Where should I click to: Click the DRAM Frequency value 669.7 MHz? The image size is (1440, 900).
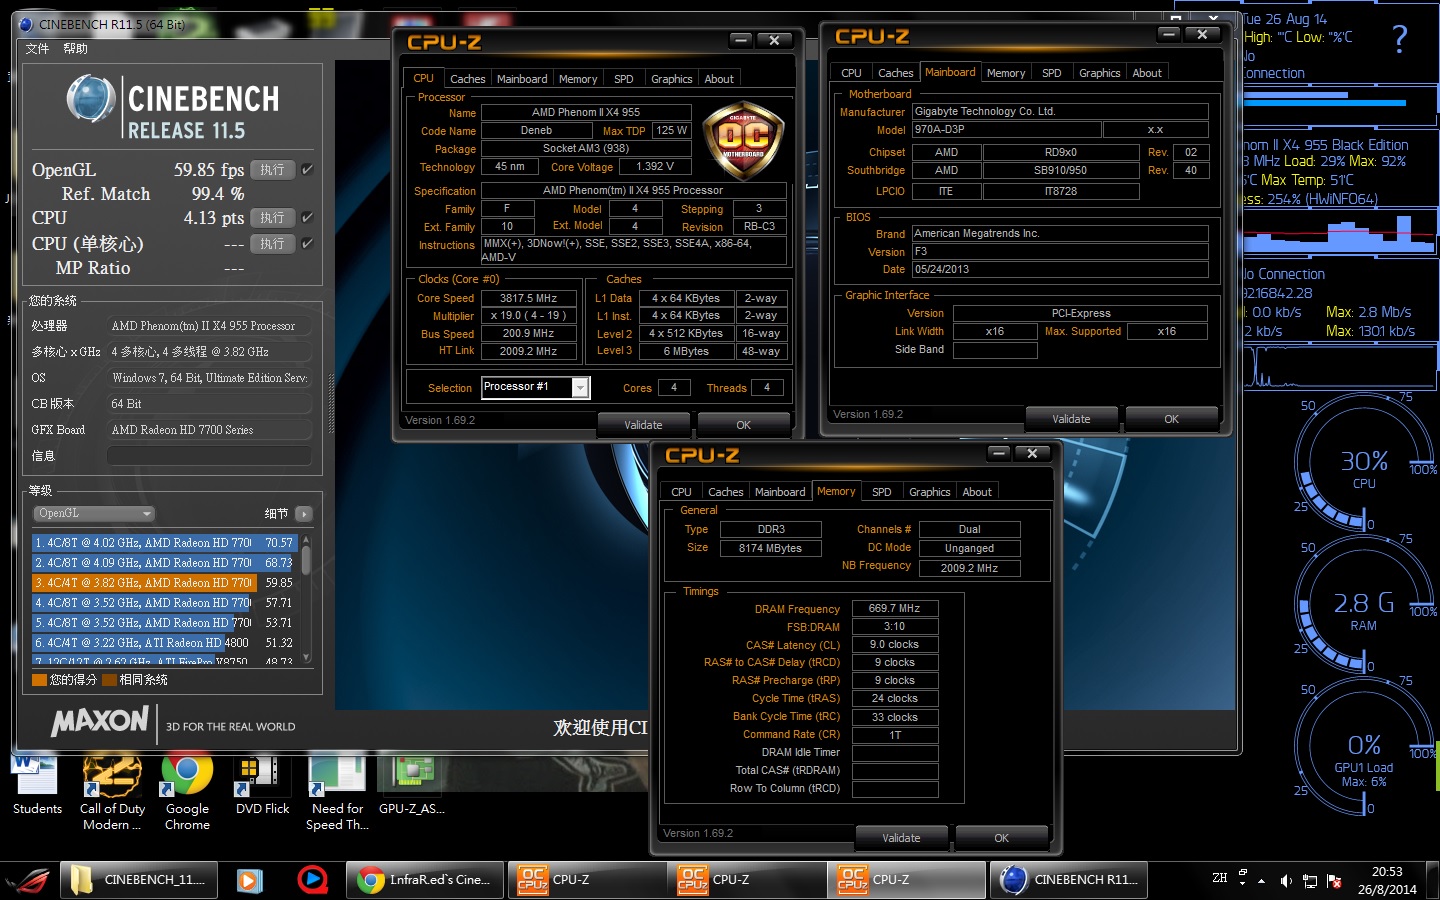[895, 609]
